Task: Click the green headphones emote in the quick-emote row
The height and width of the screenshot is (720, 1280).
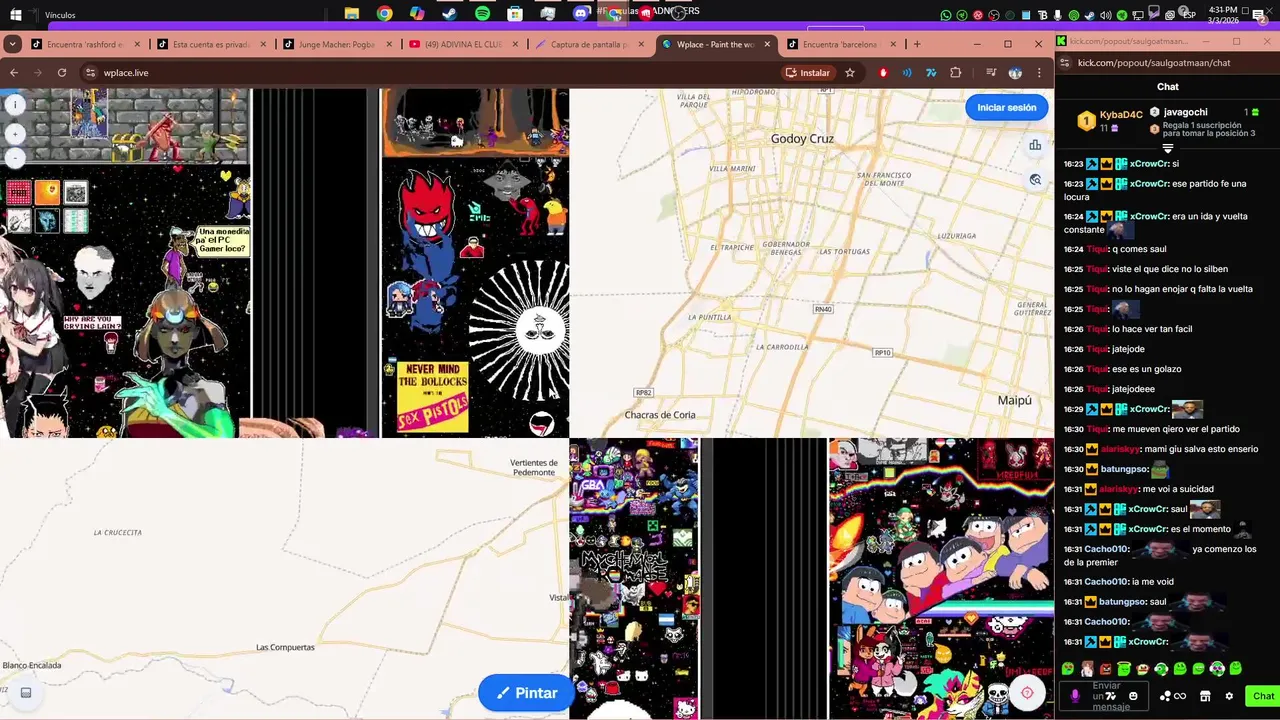Action: (1161, 668)
